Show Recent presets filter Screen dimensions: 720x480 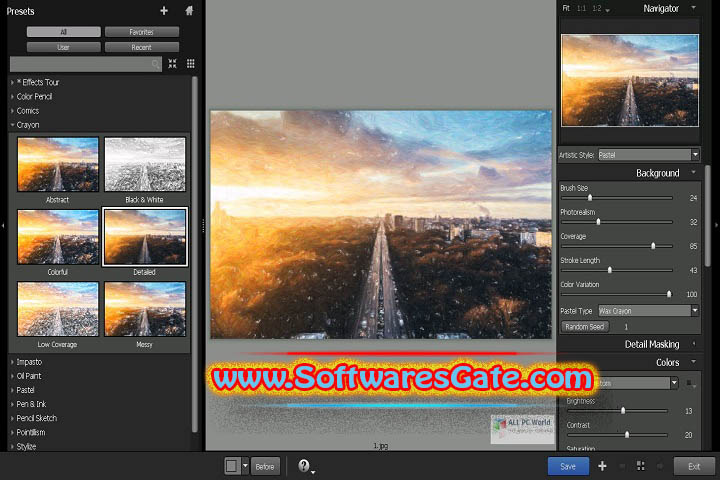point(141,47)
